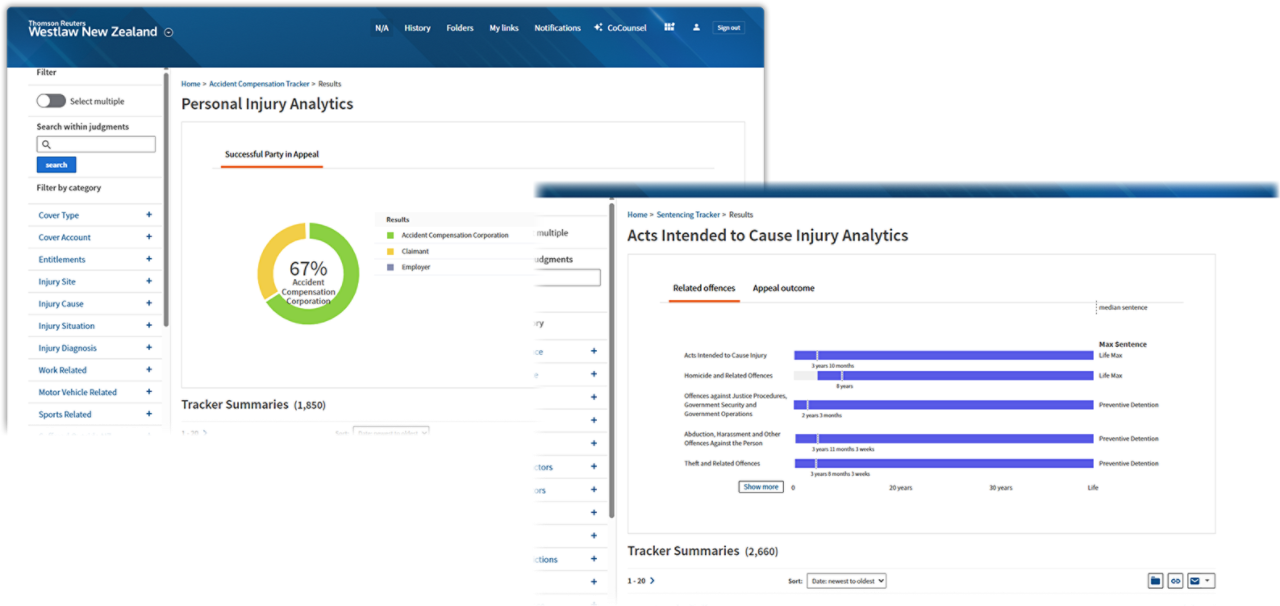The height and width of the screenshot is (606, 1280).
Task: Save results to a folder using folder icon
Action: [x=1155, y=580]
